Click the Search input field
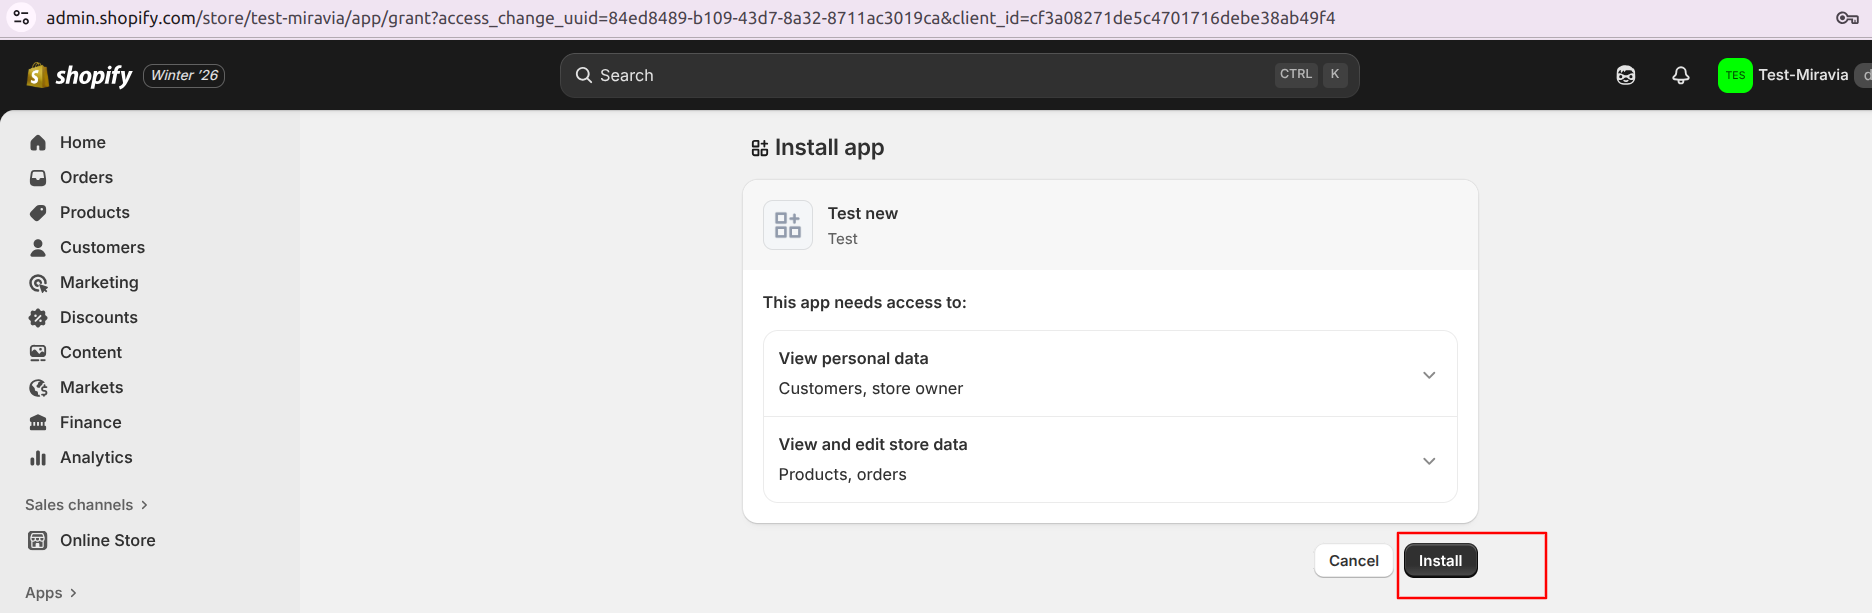The image size is (1872, 613). [x=930, y=76]
